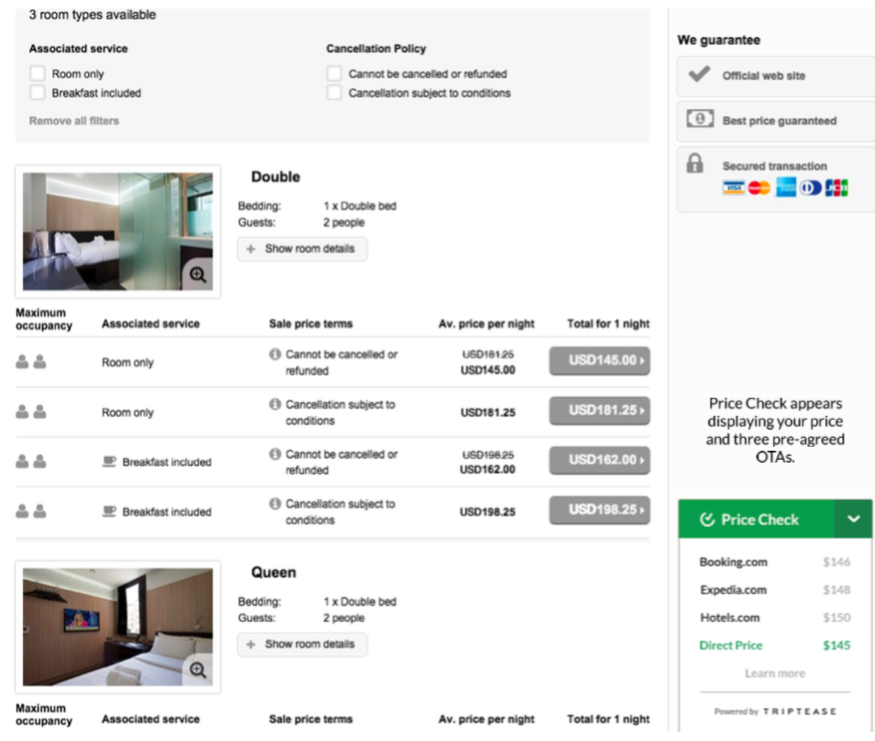875x741 pixels.
Task: Select the USD198.25 breakfast included rate
Action: pyautogui.click(x=599, y=510)
